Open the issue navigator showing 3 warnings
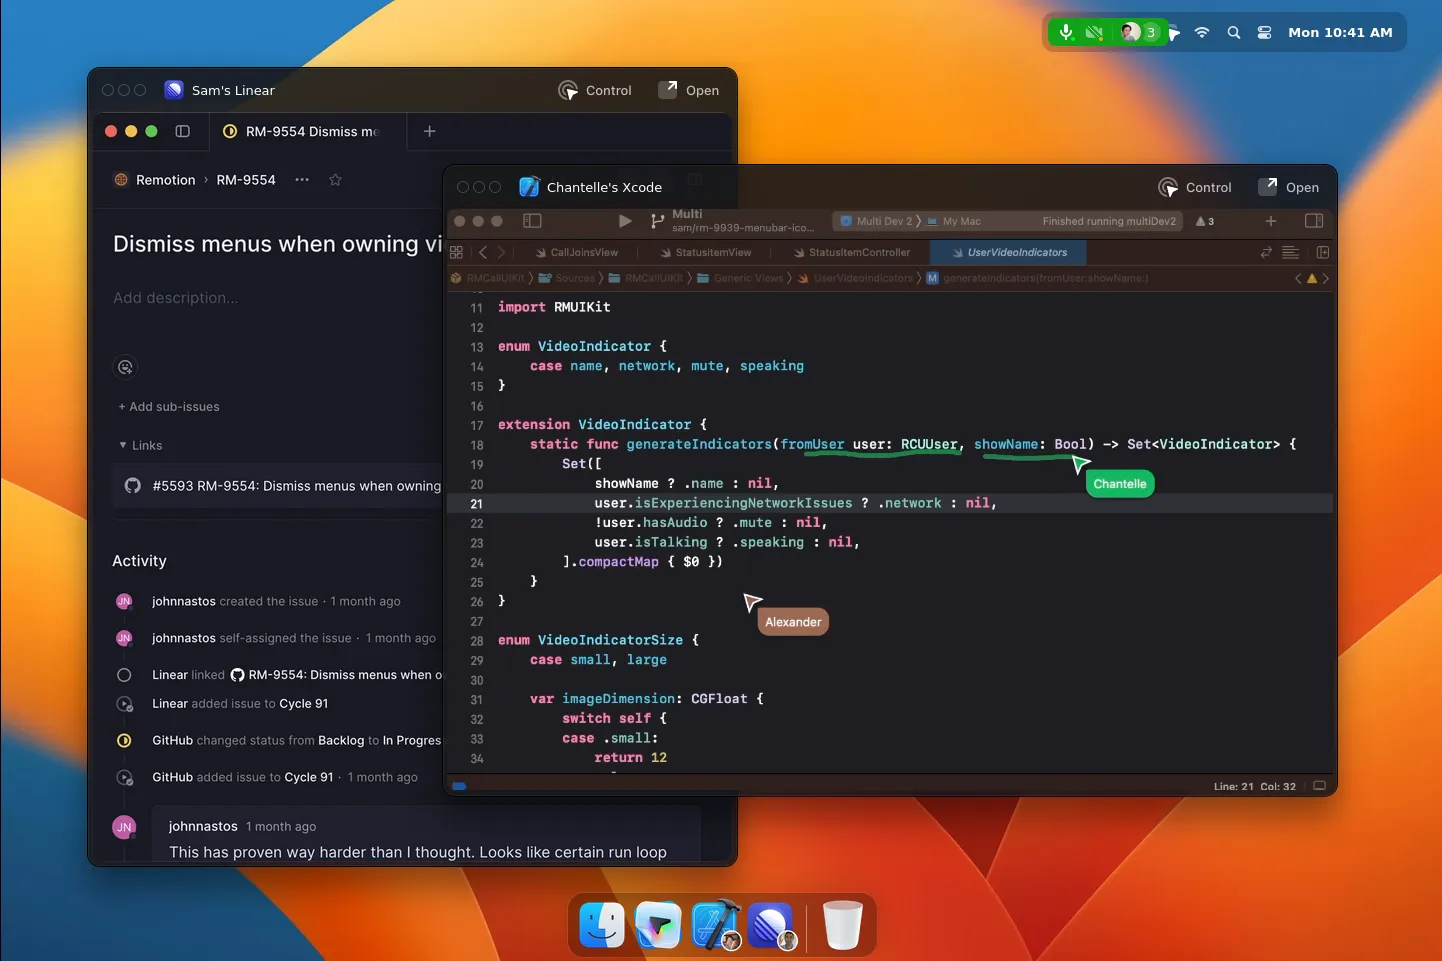Image resolution: width=1442 pixels, height=961 pixels. pyautogui.click(x=1204, y=221)
